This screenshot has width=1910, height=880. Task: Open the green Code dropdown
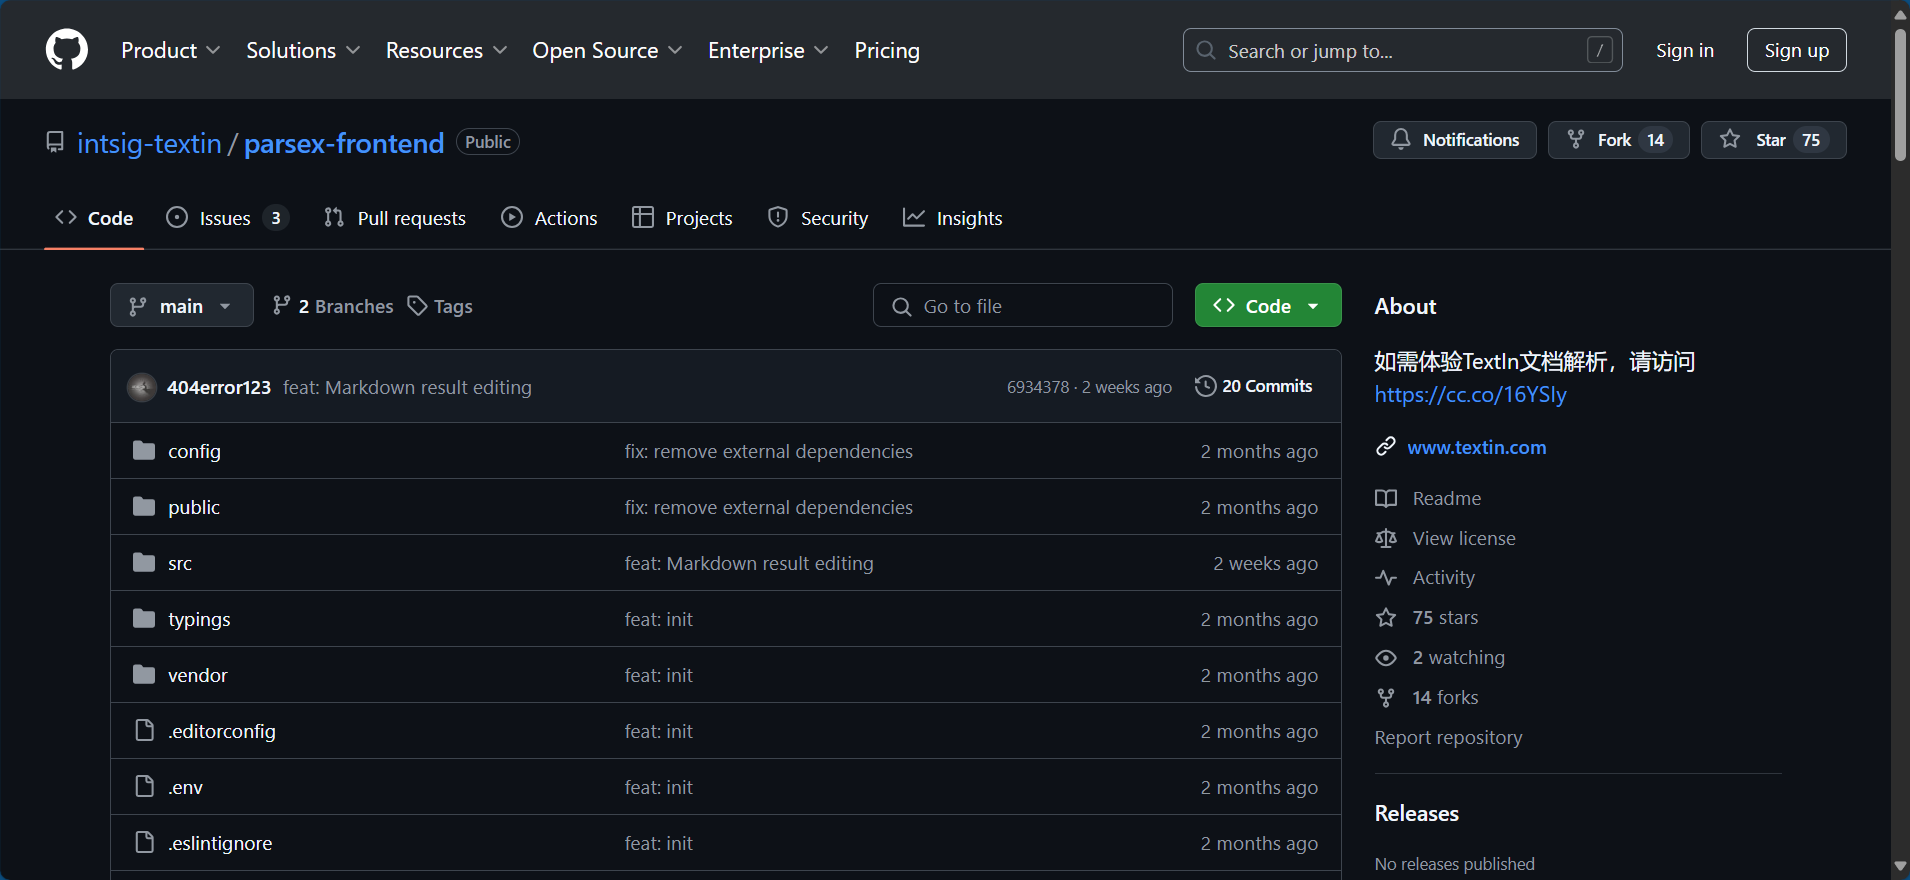[x=1267, y=306]
